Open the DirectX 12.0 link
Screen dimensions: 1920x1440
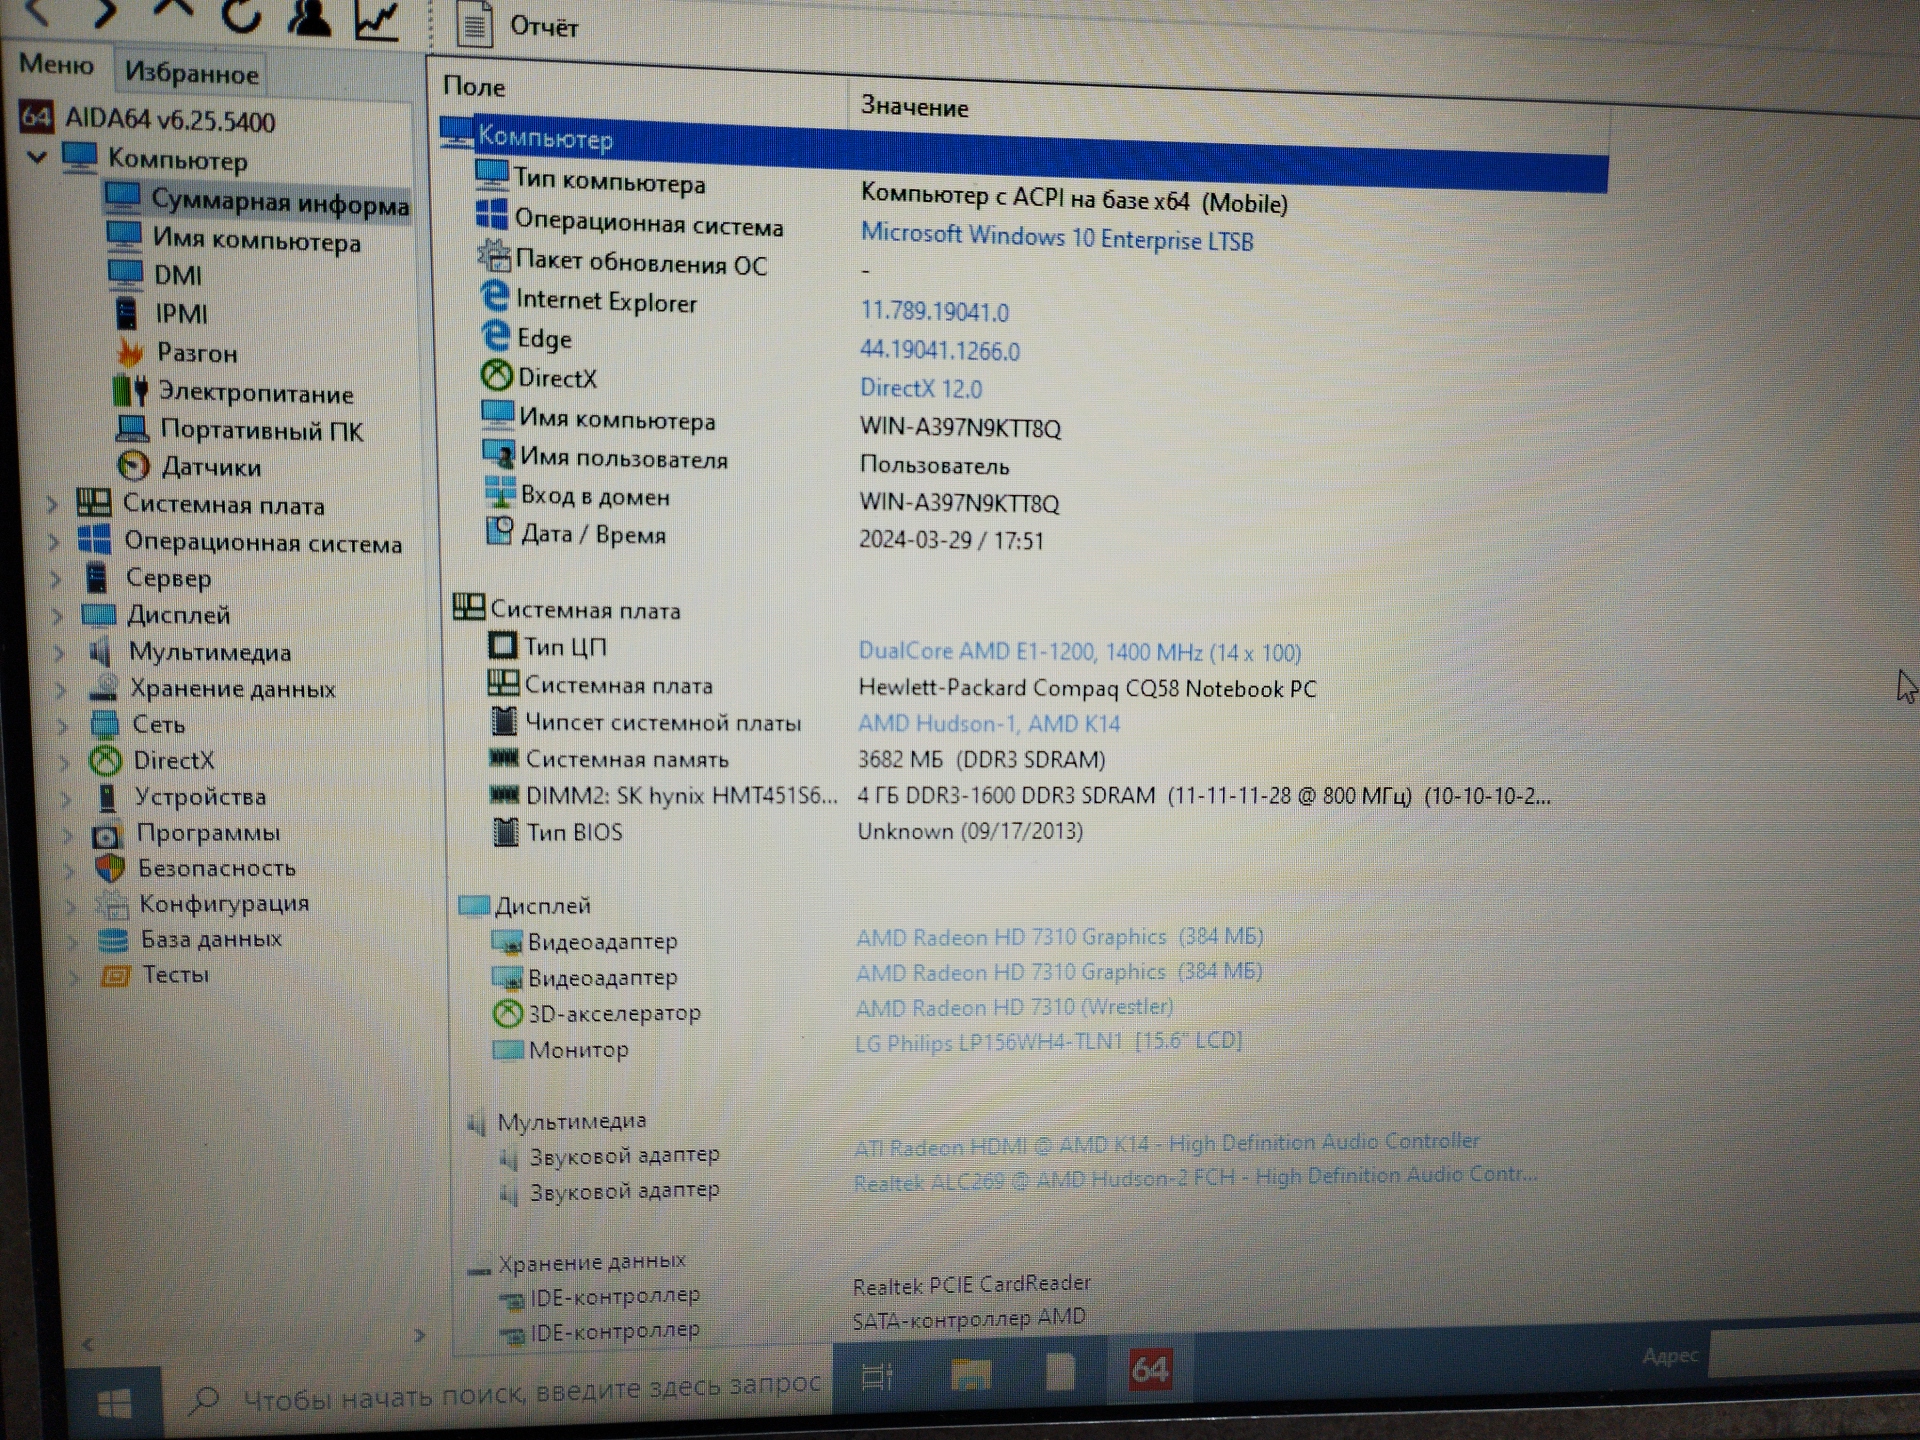point(921,388)
